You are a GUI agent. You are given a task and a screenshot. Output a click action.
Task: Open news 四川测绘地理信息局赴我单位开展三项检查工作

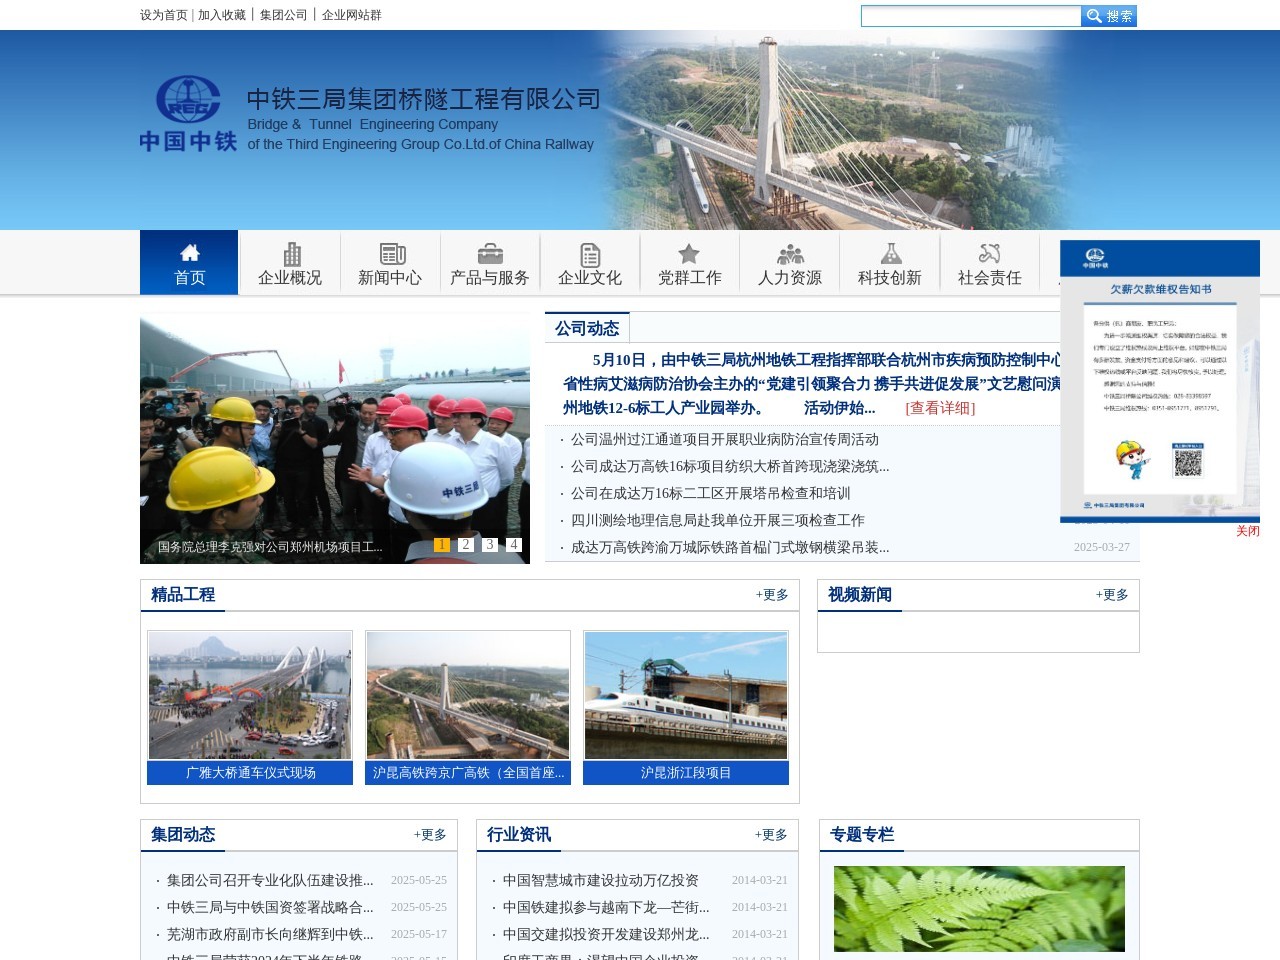718,520
